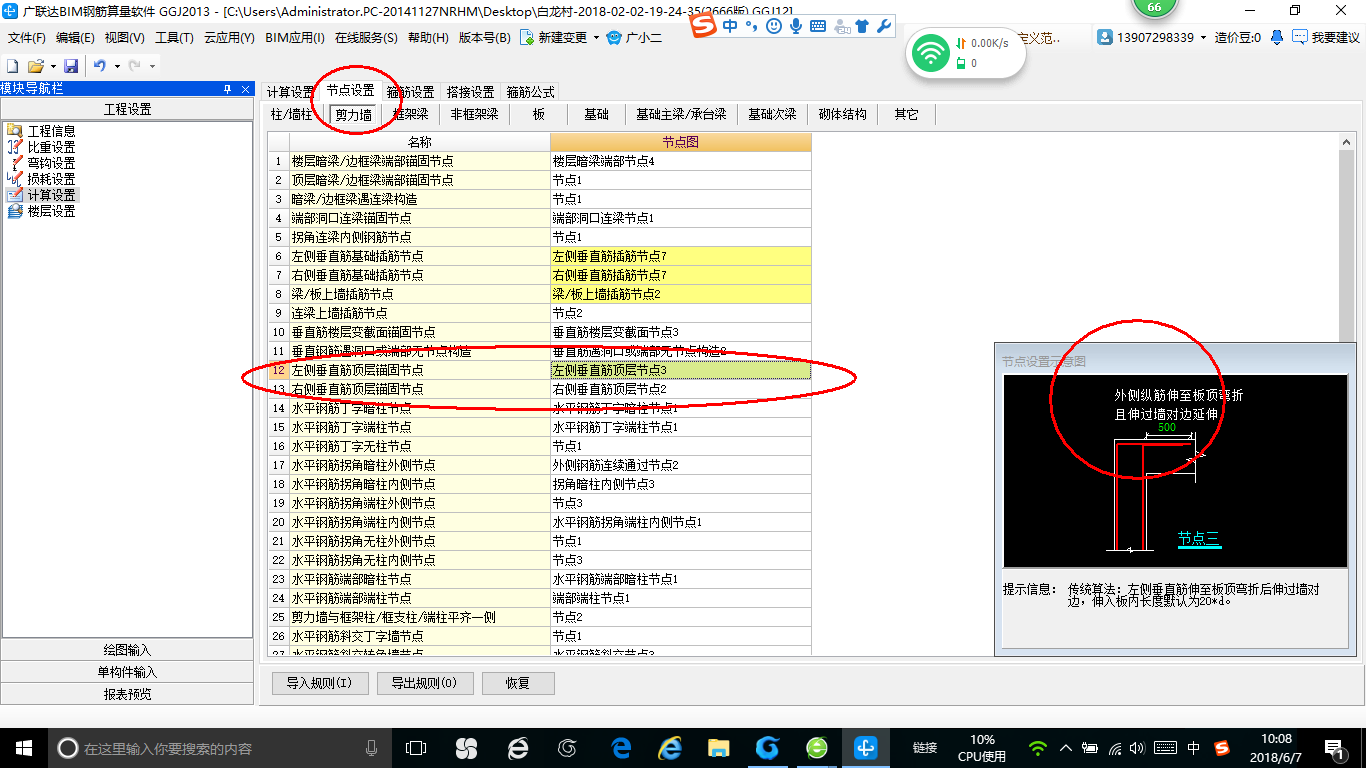Image resolution: width=1366 pixels, height=768 pixels.
Task: Open Task View on the taskbar
Action: pyautogui.click(x=415, y=747)
